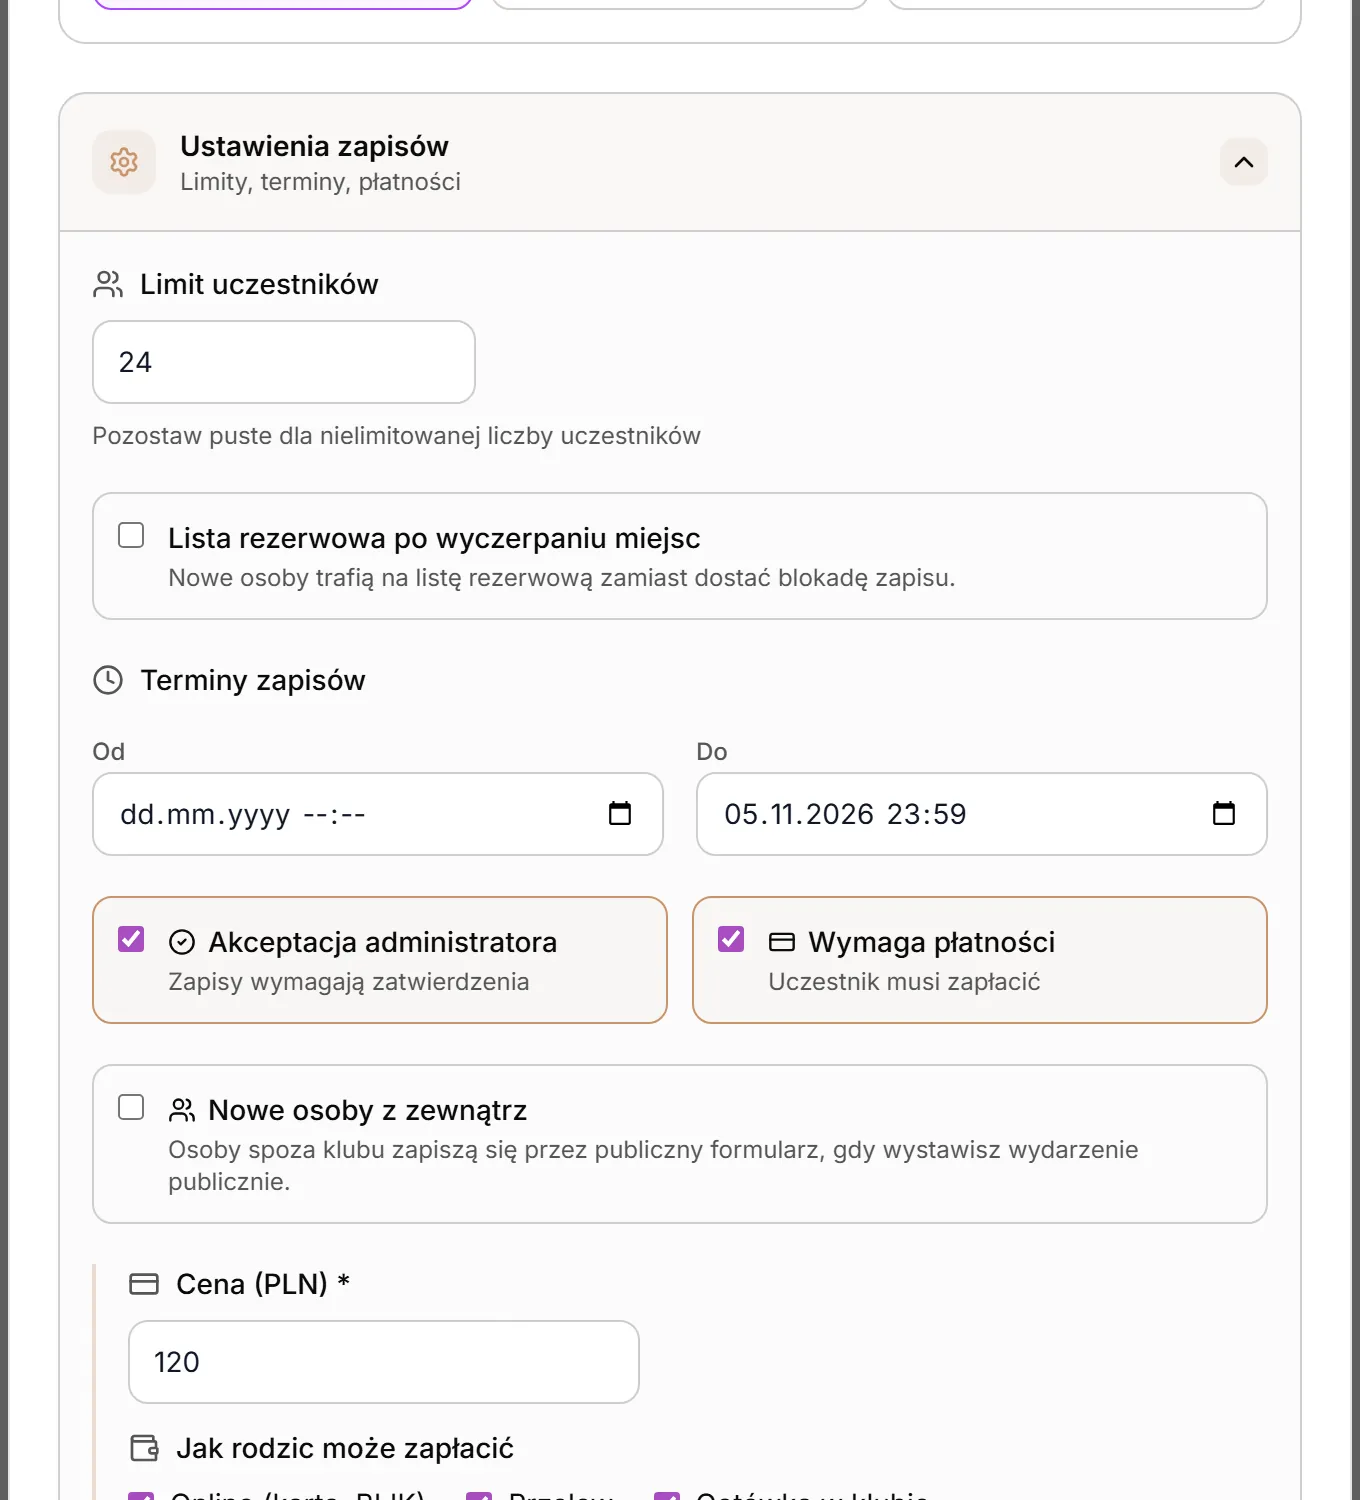Viewport: 1360px width, 1500px height.
Task: Click the people icon by Nowe osoby z zewnątrz
Action: [182, 1110]
